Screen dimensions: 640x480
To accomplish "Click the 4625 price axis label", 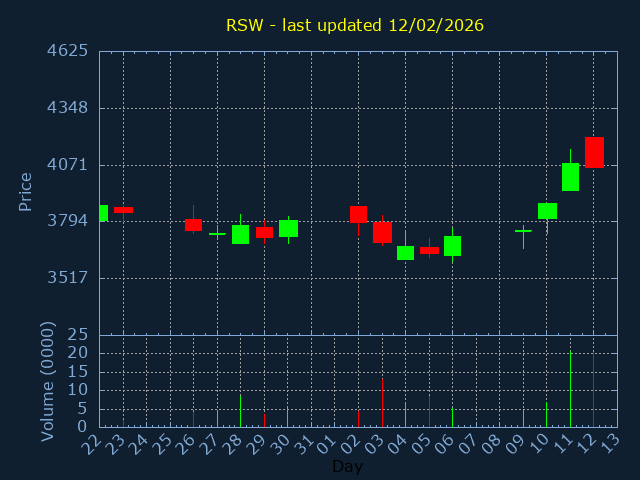I will [x=67, y=51].
